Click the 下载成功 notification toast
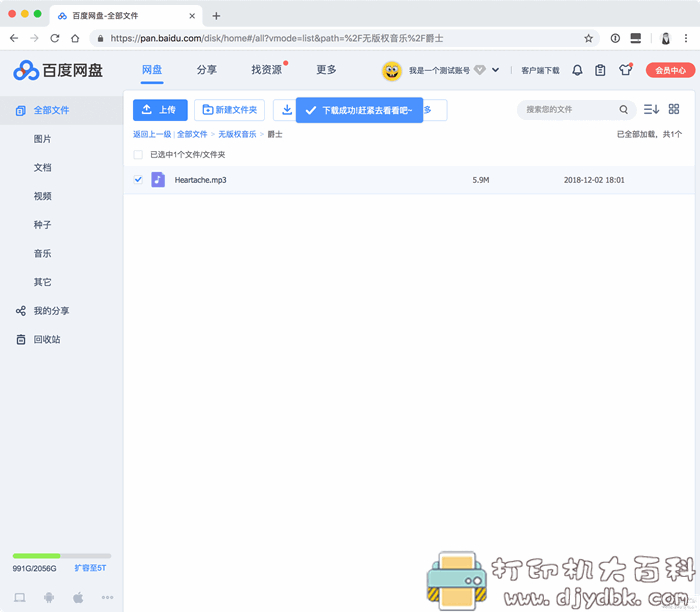The image size is (700, 612). (359, 110)
